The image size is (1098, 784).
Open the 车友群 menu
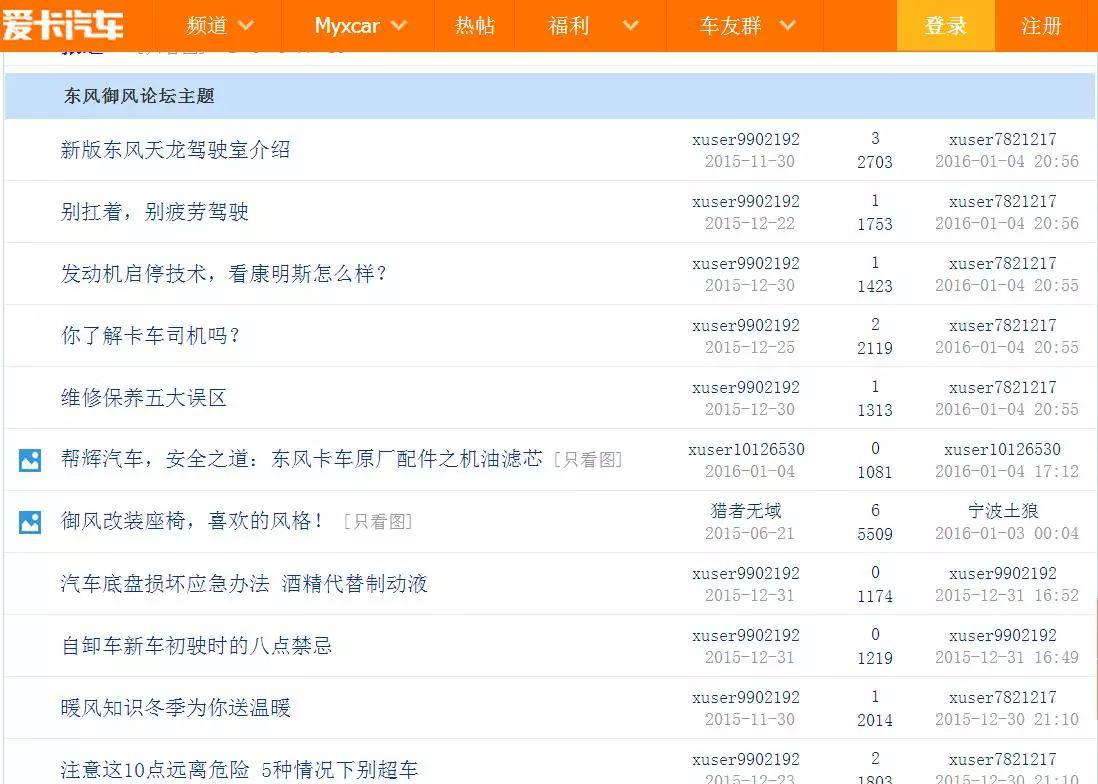point(730,26)
